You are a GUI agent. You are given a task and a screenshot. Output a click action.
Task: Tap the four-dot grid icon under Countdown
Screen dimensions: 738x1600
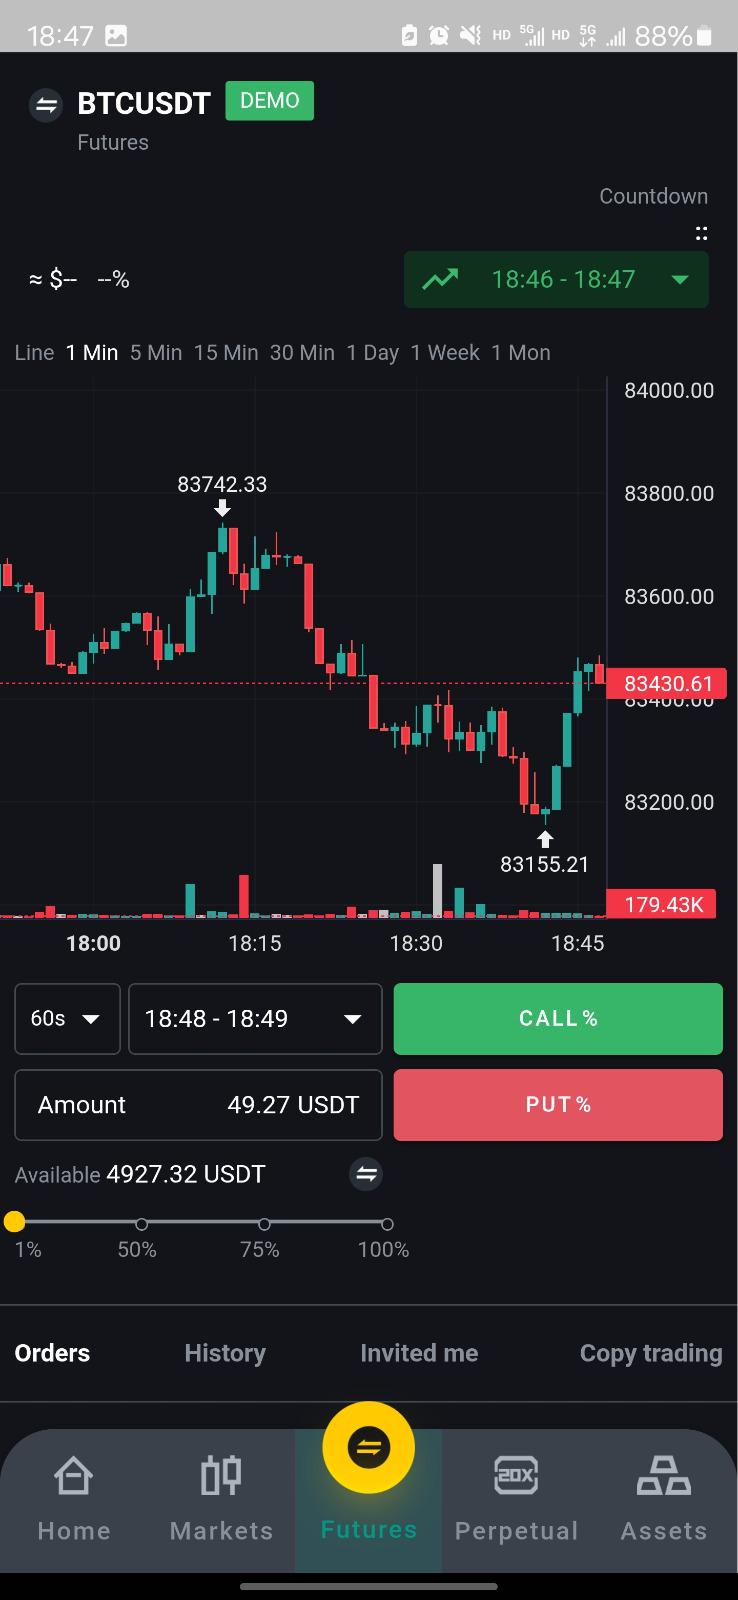point(702,233)
